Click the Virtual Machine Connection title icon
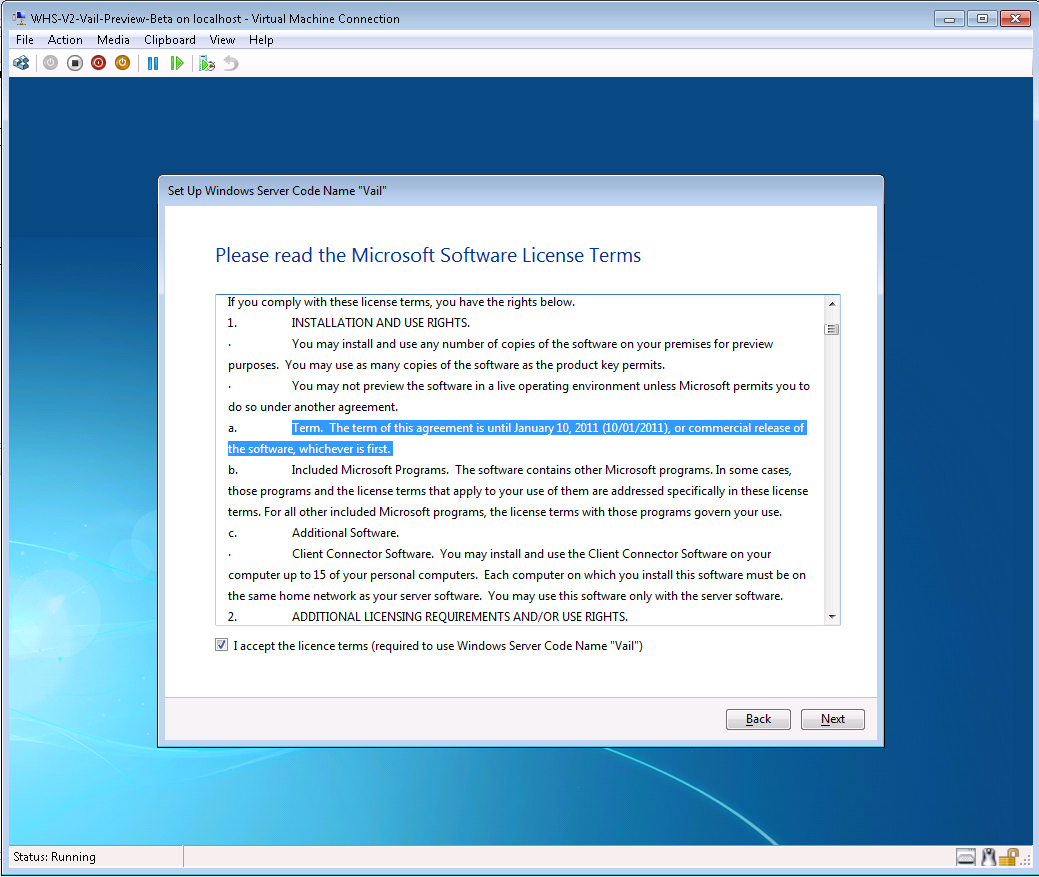 [x=19, y=19]
